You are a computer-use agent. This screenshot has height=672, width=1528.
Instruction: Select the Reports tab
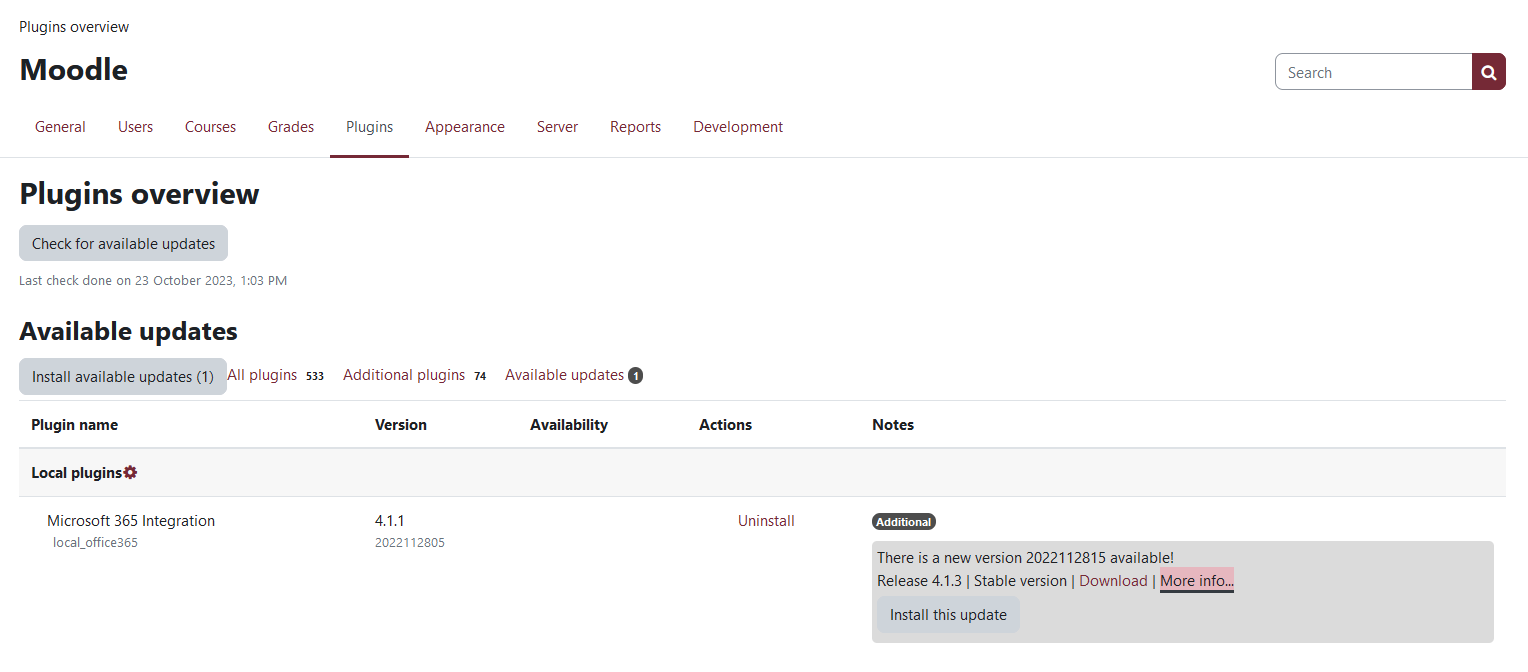[635, 127]
